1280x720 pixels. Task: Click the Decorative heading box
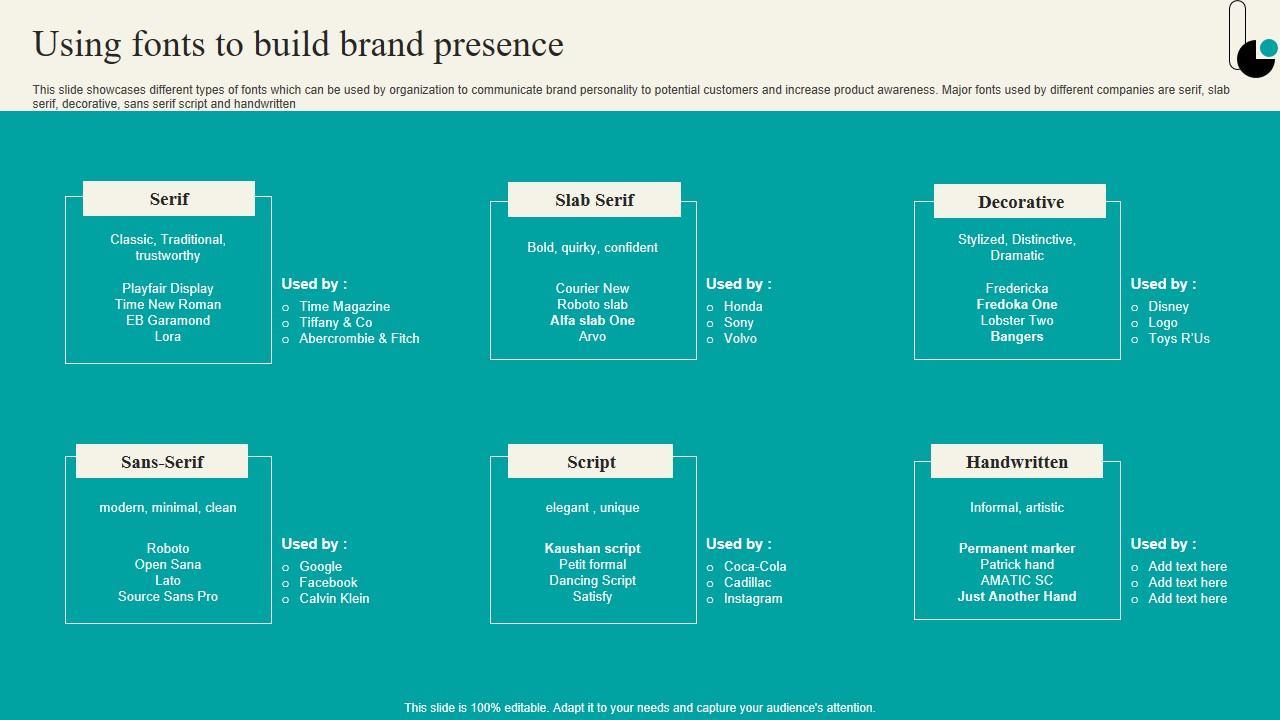point(1020,202)
